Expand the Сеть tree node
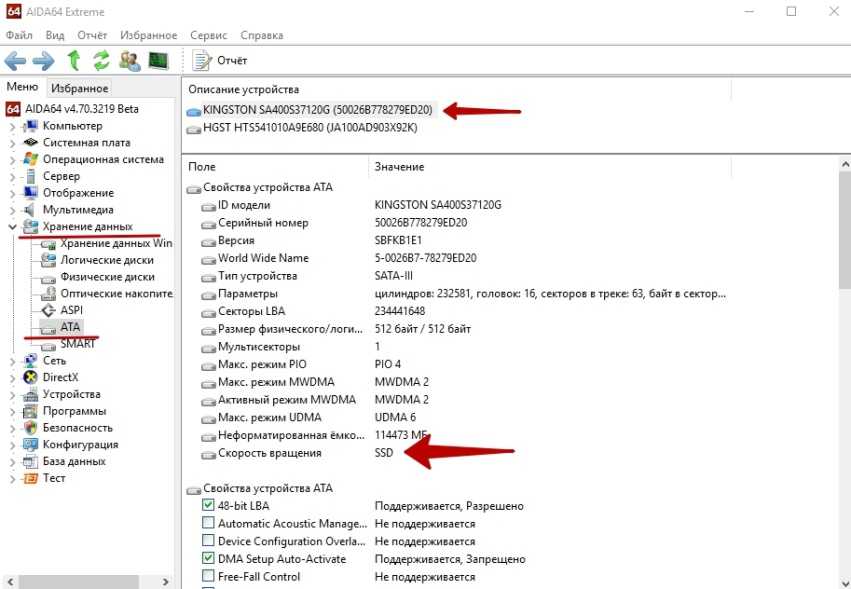 [12, 361]
